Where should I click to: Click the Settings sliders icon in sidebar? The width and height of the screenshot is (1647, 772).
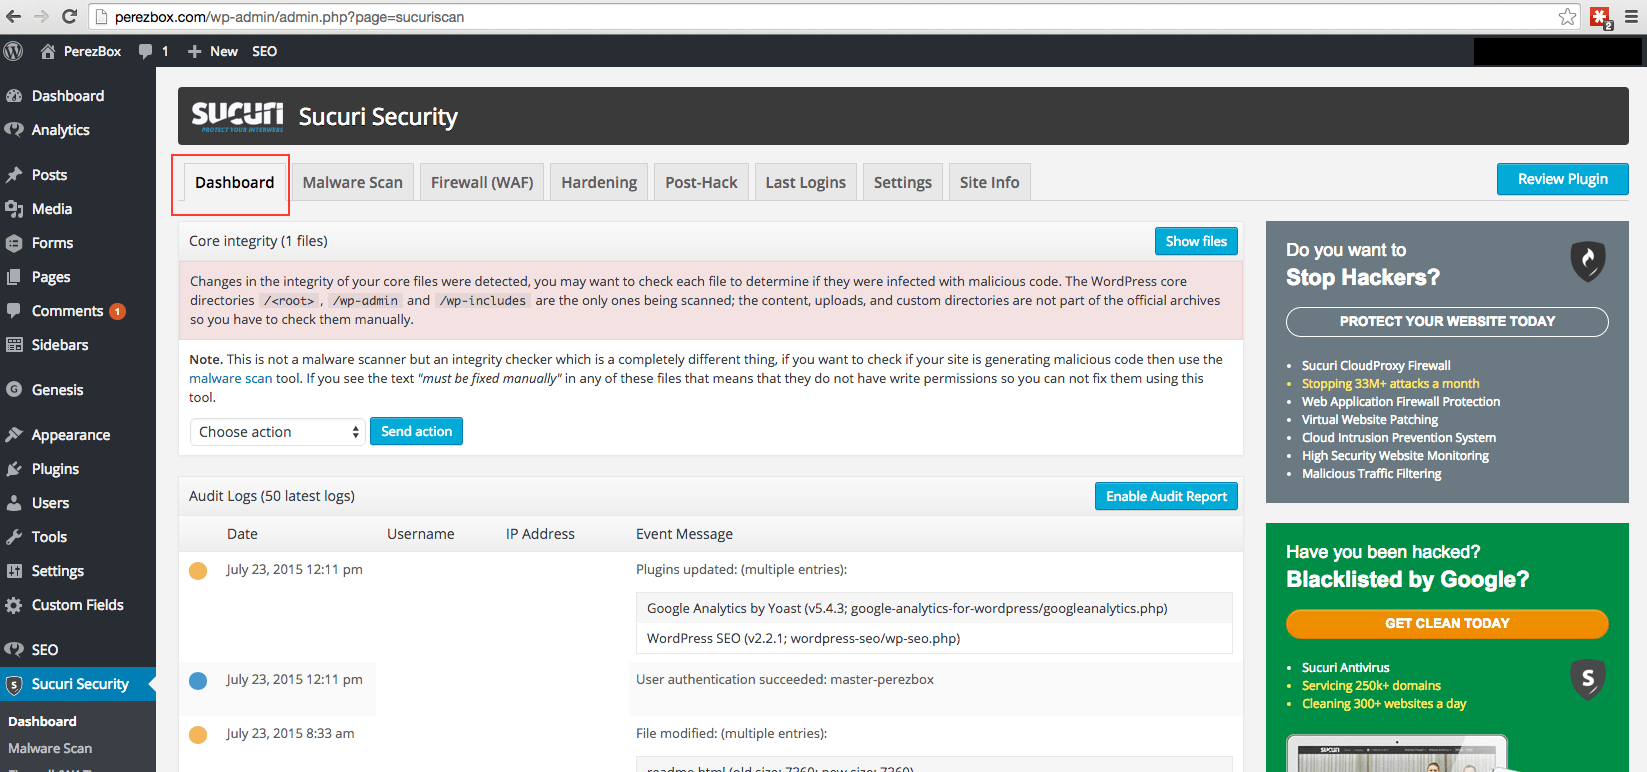(14, 571)
